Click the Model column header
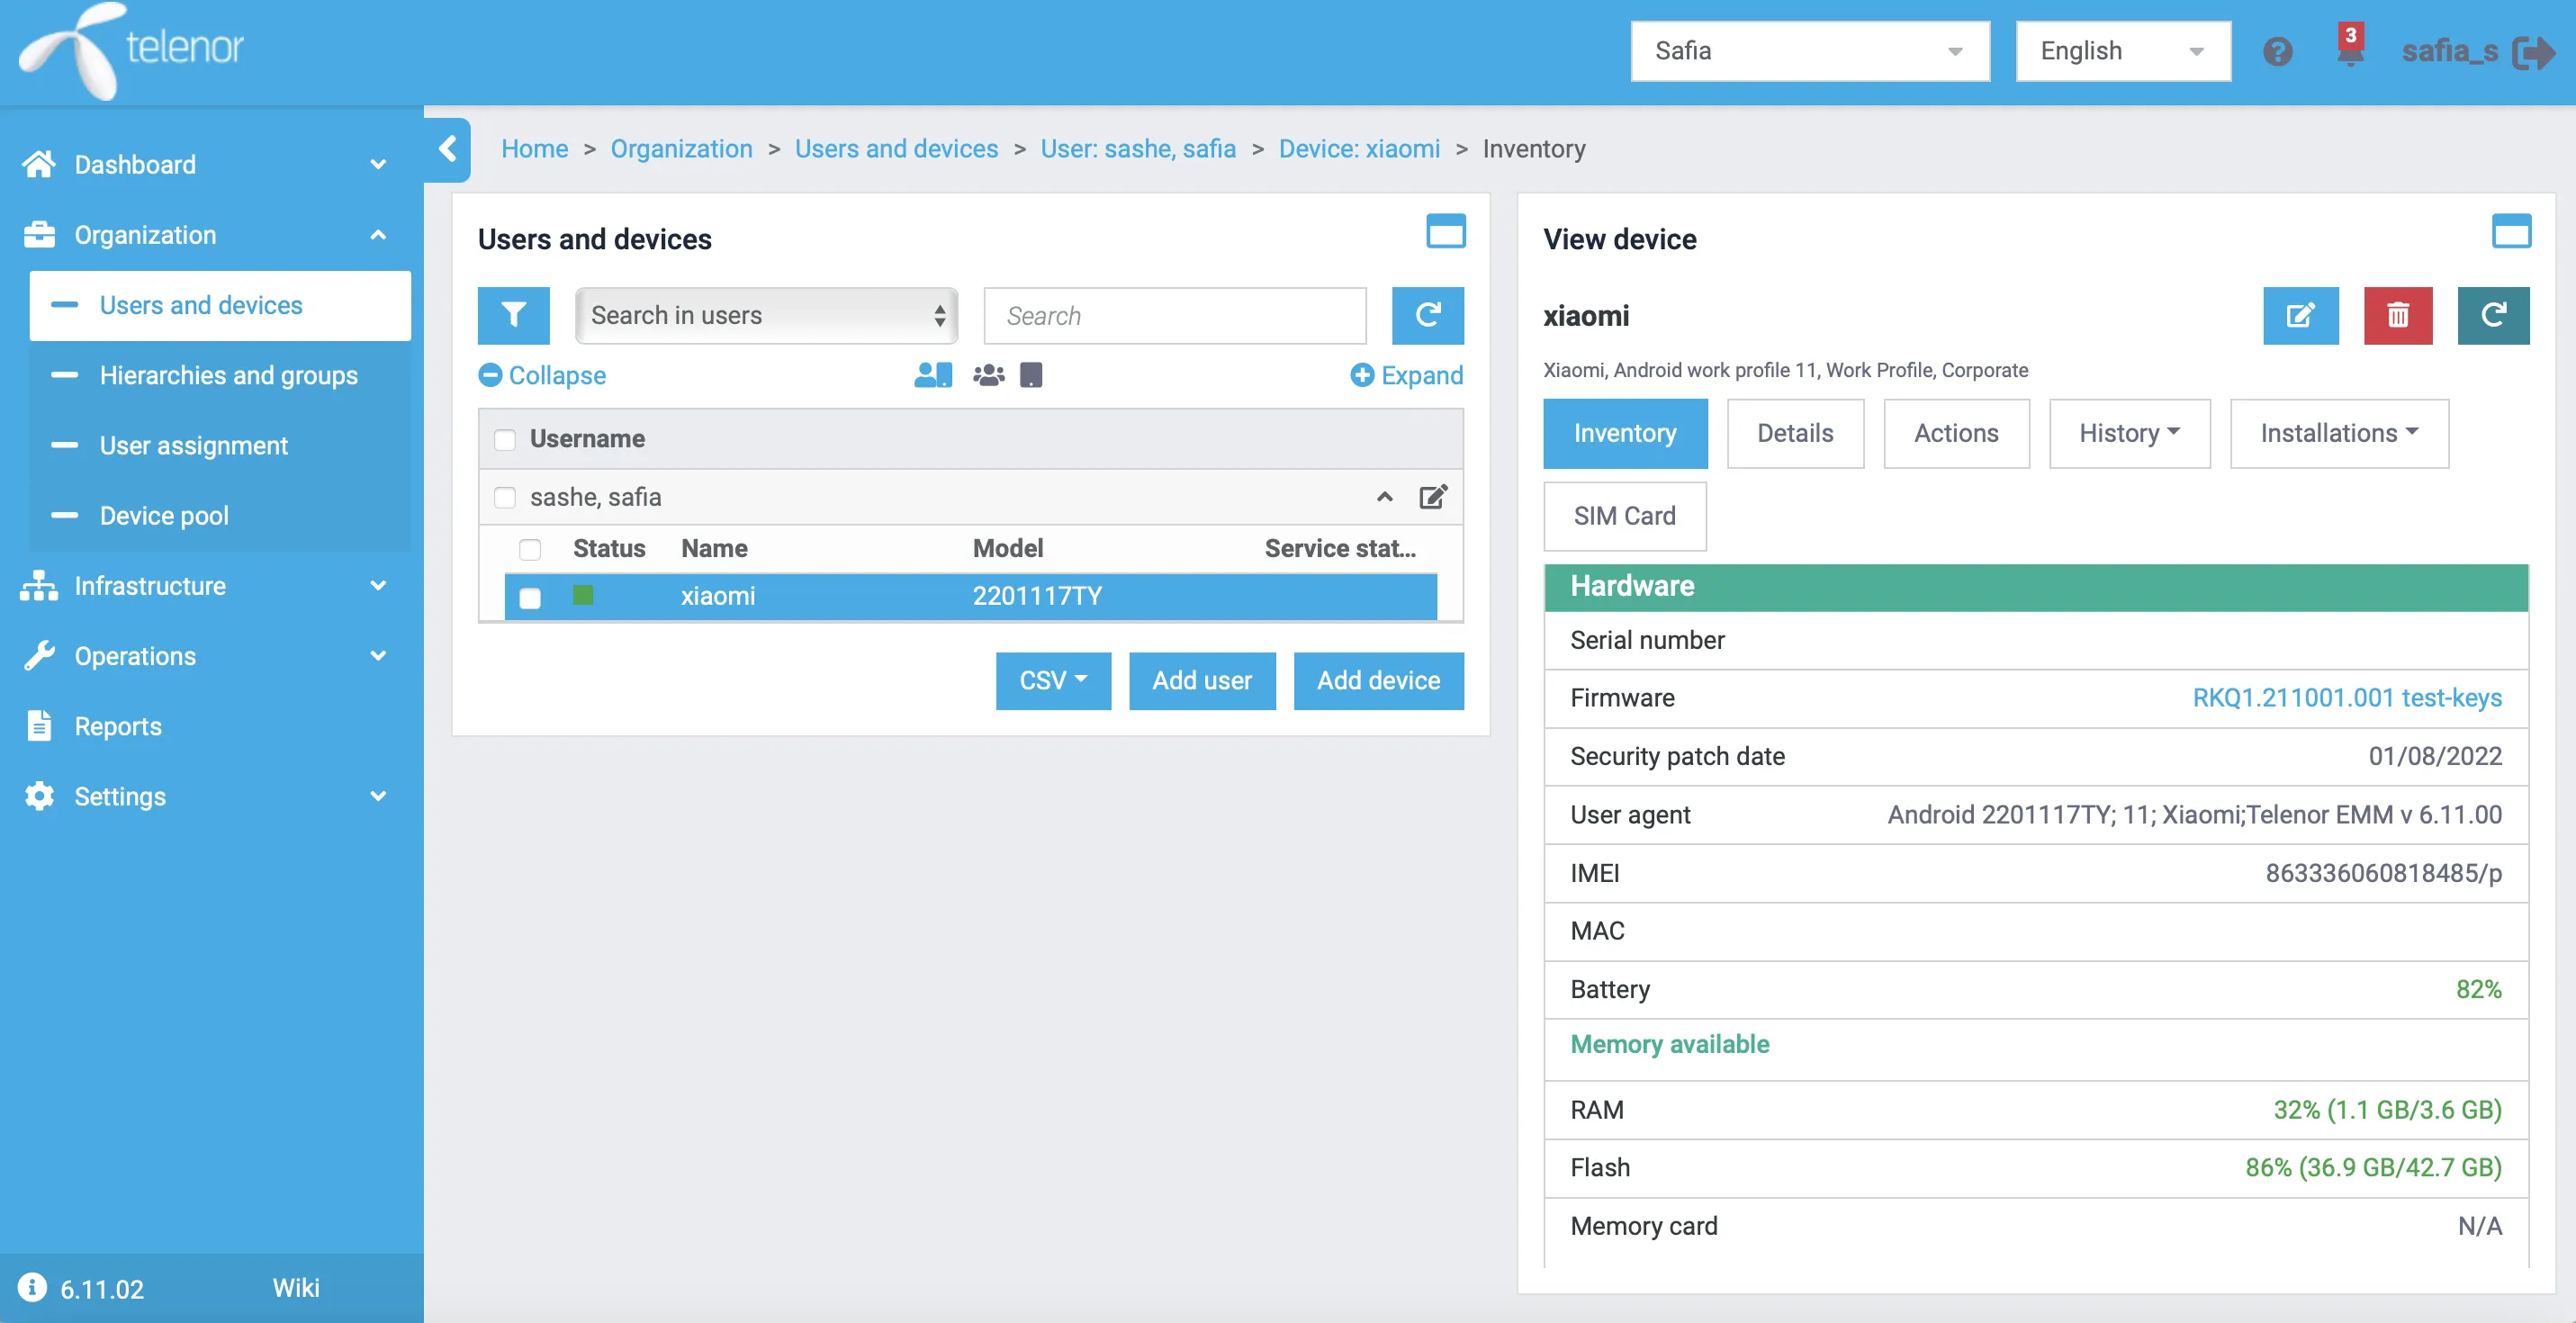This screenshot has height=1323, width=2576. point(1008,548)
